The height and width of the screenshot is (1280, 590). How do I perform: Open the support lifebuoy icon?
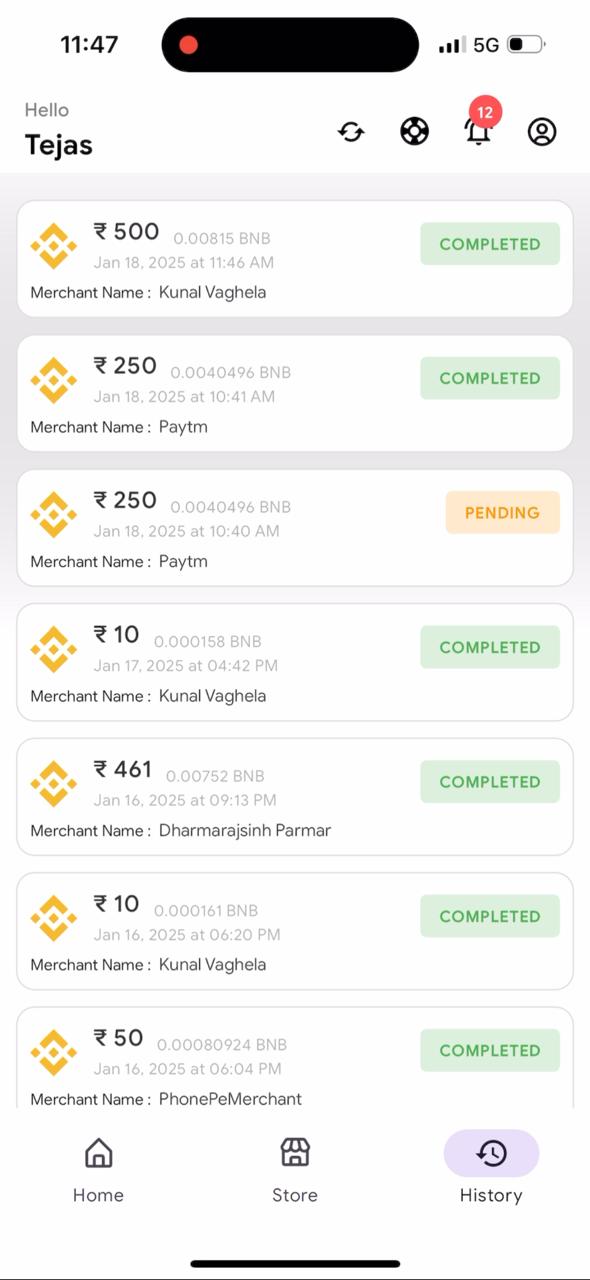click(415, 132)
